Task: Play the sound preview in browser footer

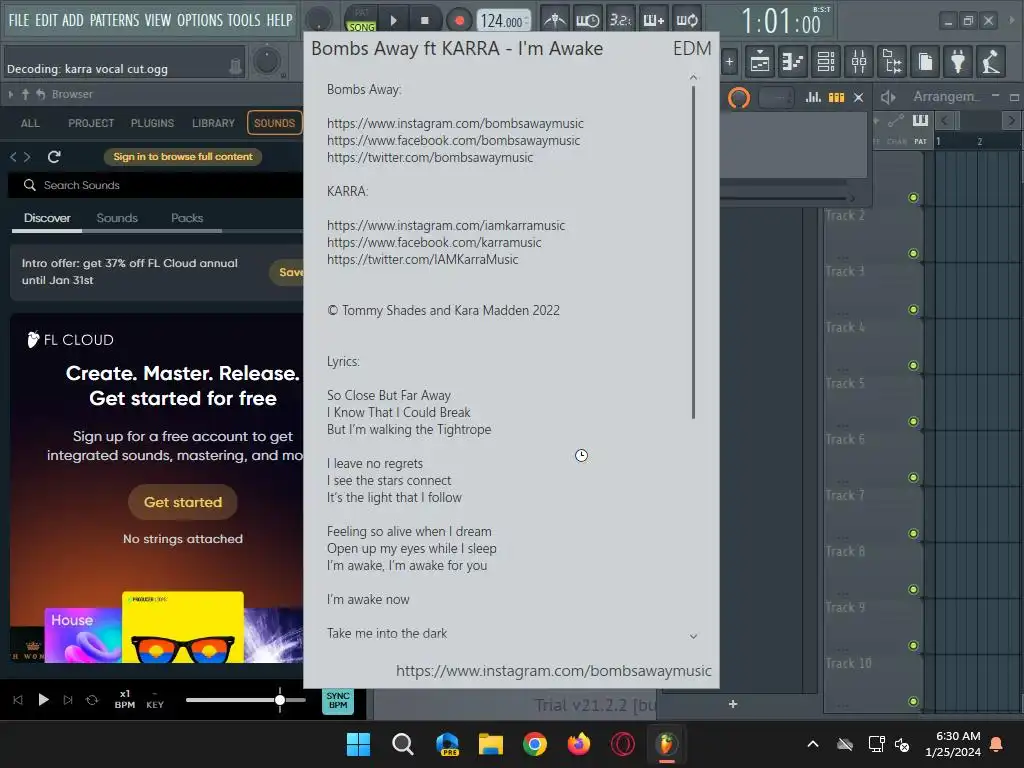Action: click(43, 699)
